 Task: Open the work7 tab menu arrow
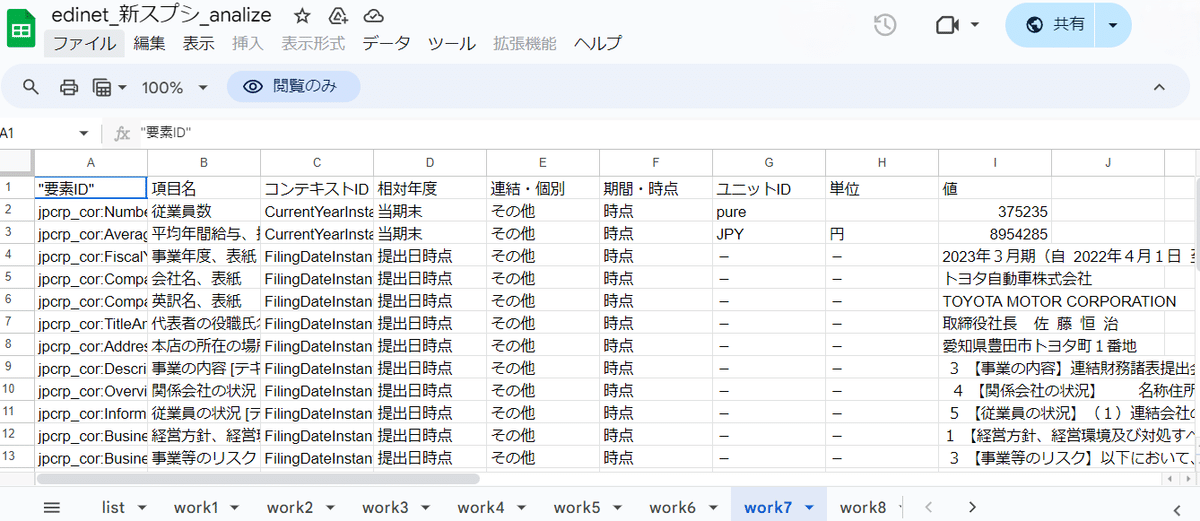point(808,507)
